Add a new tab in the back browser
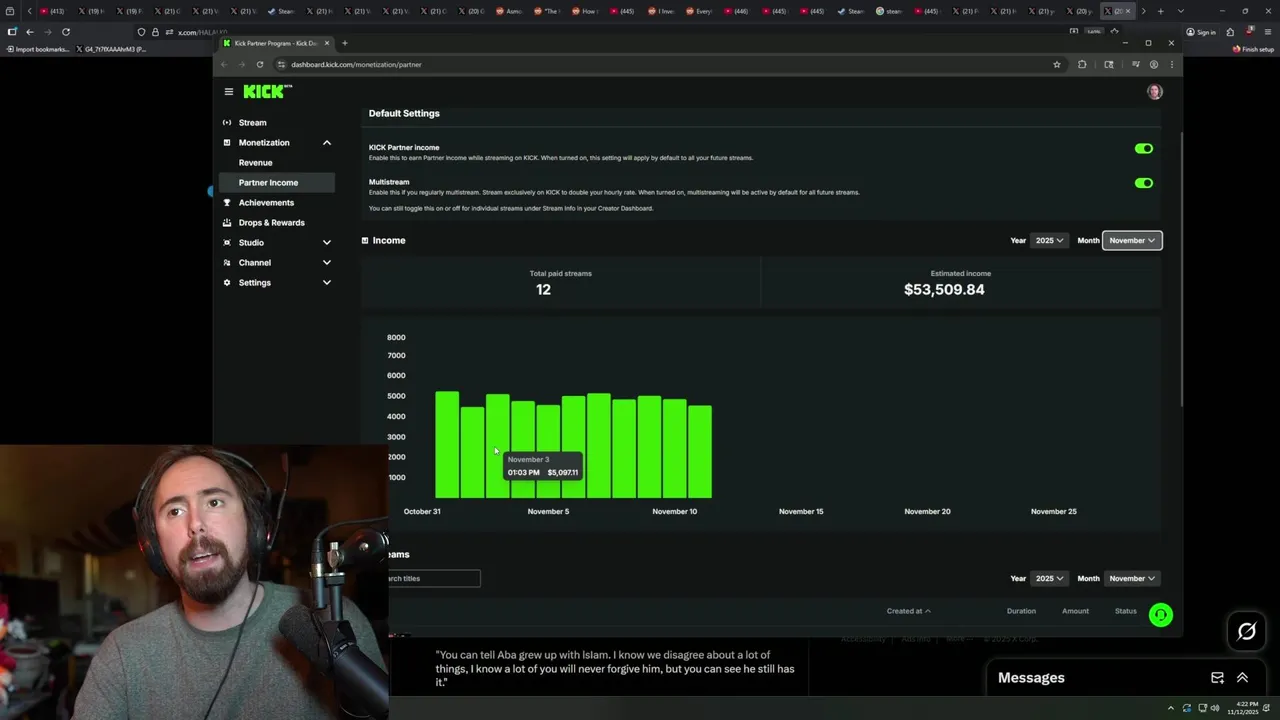 [x=1160, y=11]
